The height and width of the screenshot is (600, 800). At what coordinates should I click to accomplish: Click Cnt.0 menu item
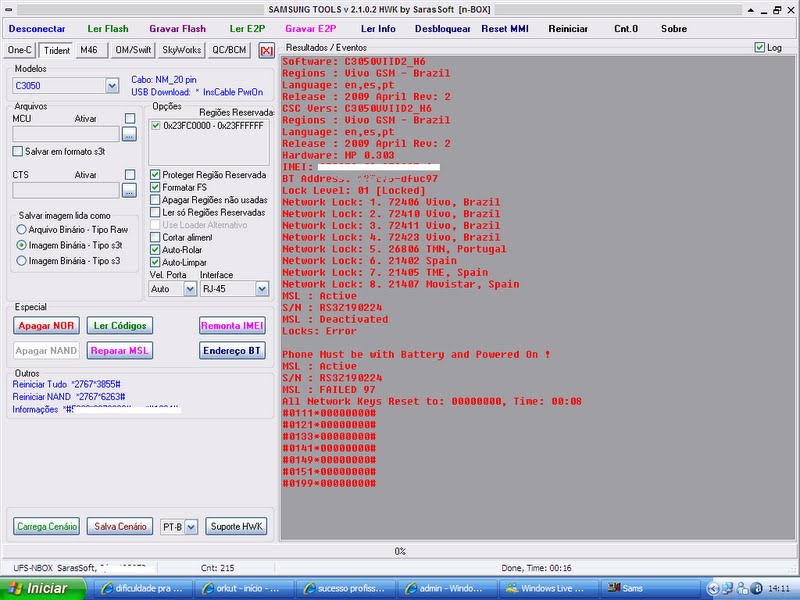point(626,29)
